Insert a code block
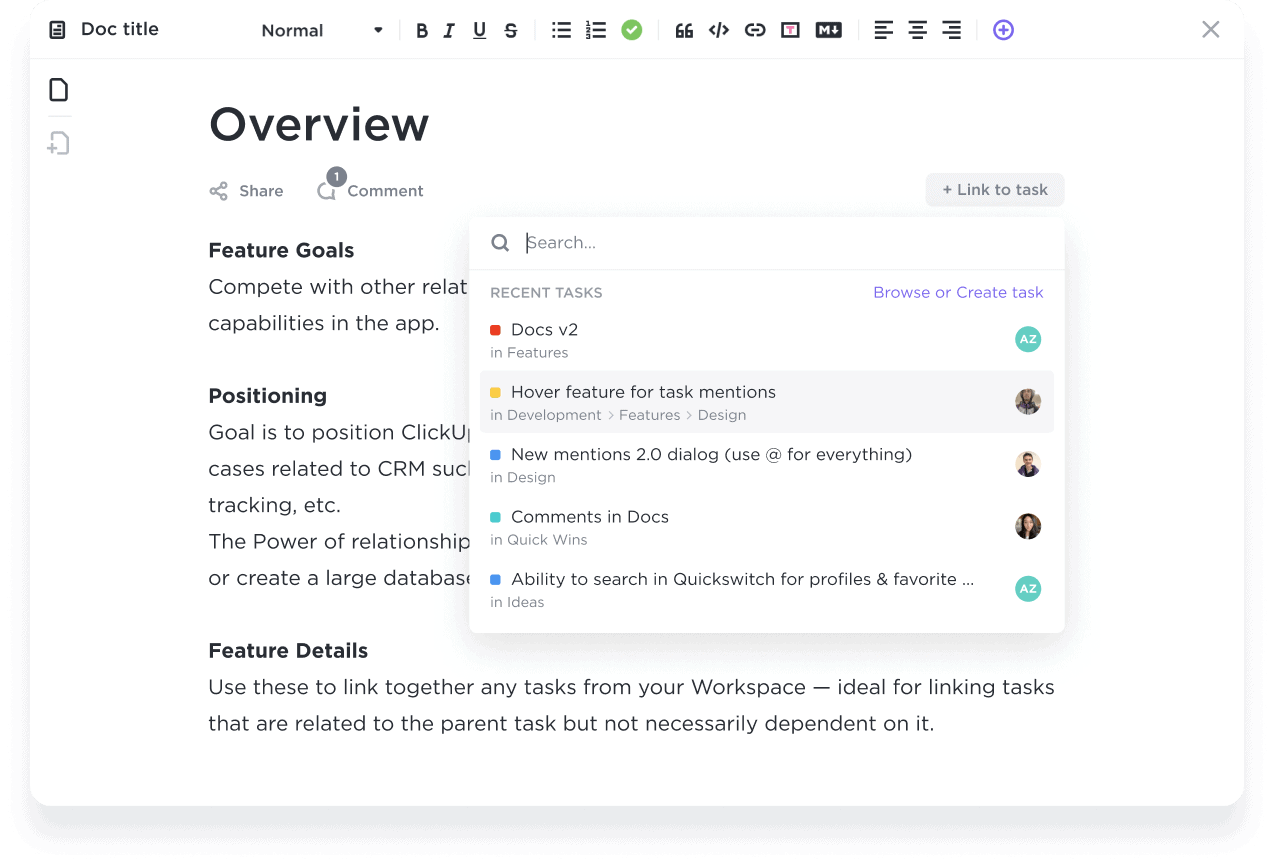 tap(719, 31)
